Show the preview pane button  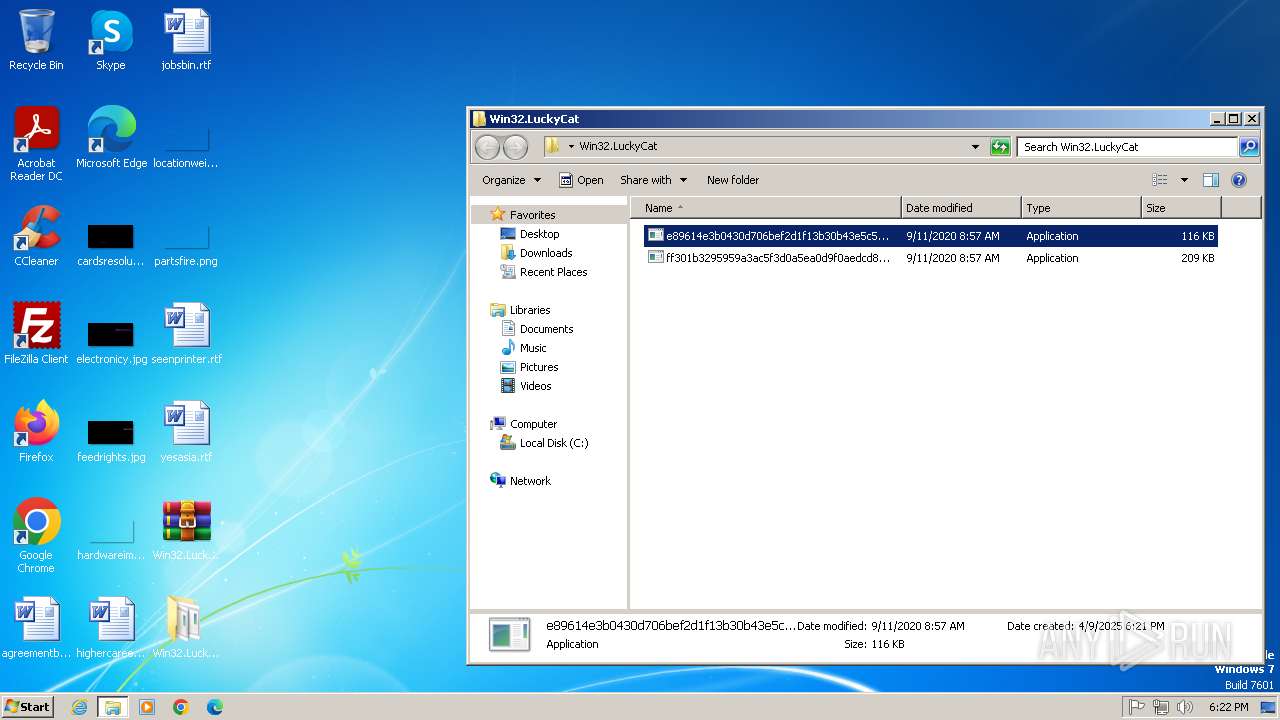pos(1210,180)
